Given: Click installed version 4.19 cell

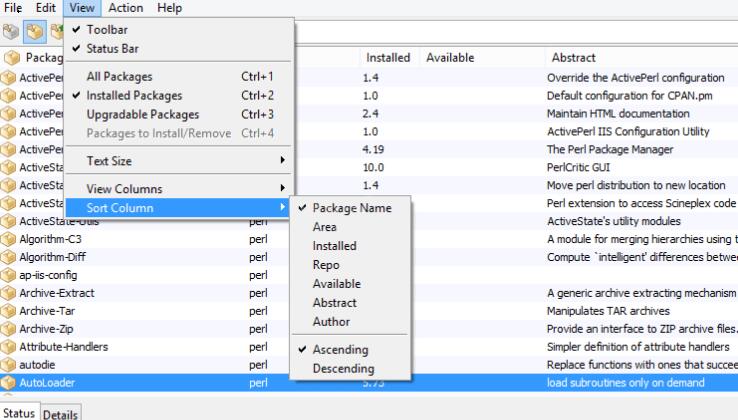Looking at the screenshot, I should click(x=373, y=150).
